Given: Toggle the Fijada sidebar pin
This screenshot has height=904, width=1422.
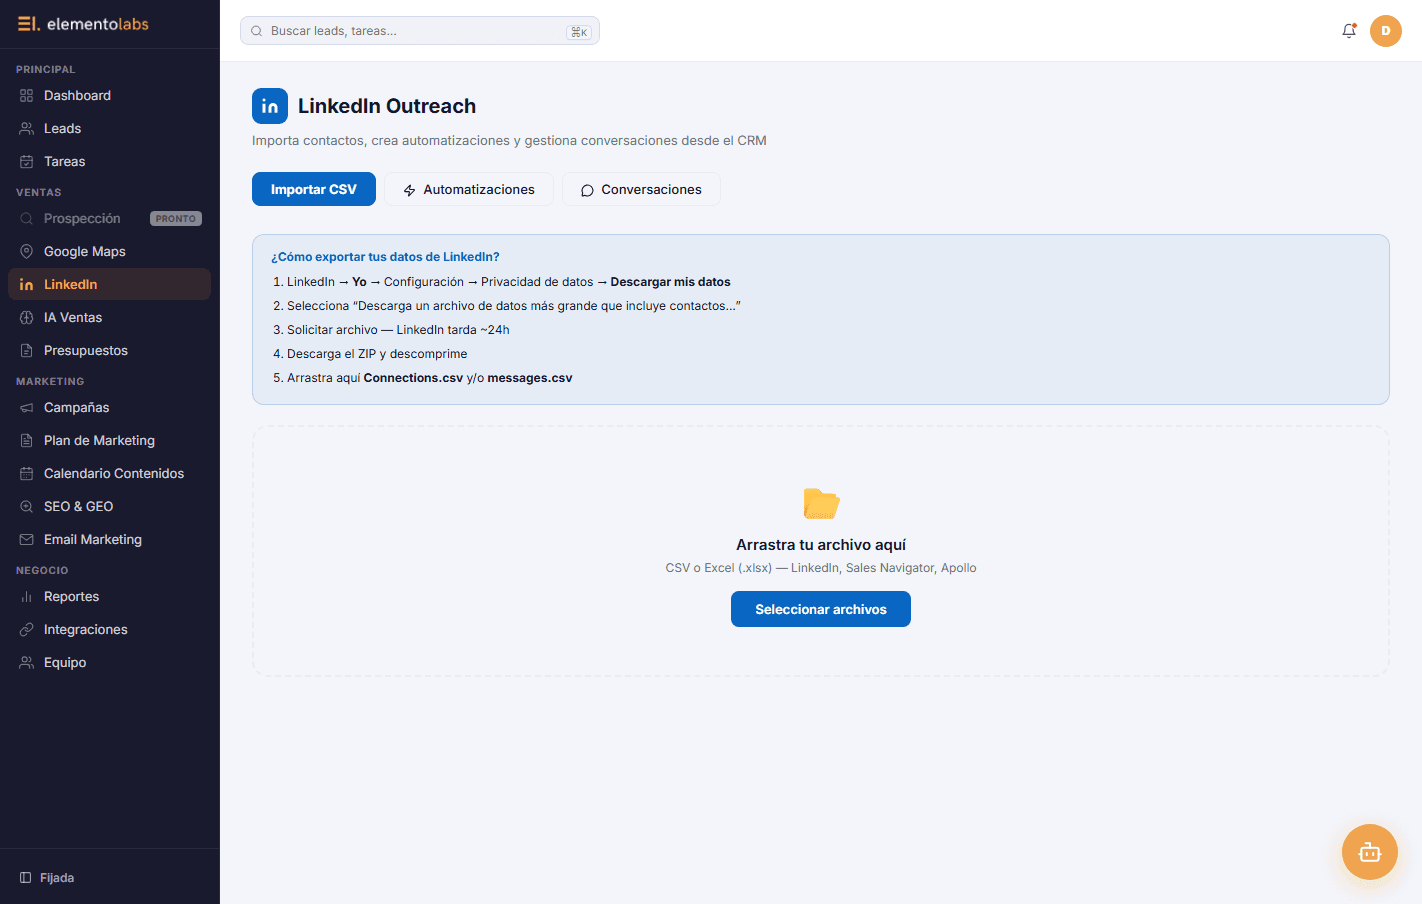Looking at the screenshot, I should (47, 878).
